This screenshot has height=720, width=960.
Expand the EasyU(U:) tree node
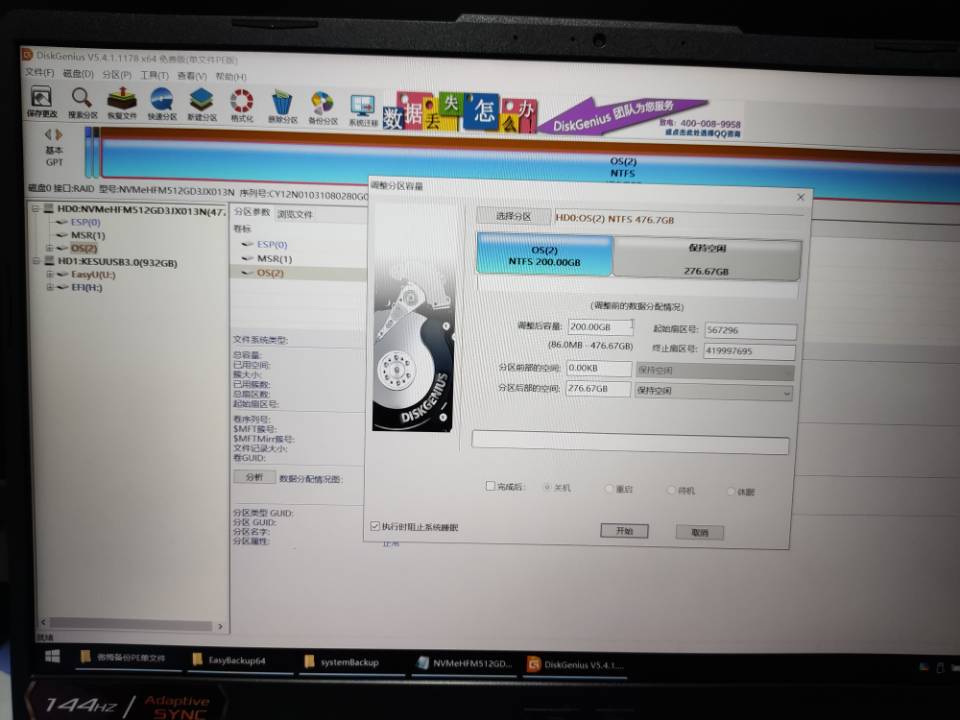coord(50,274)
